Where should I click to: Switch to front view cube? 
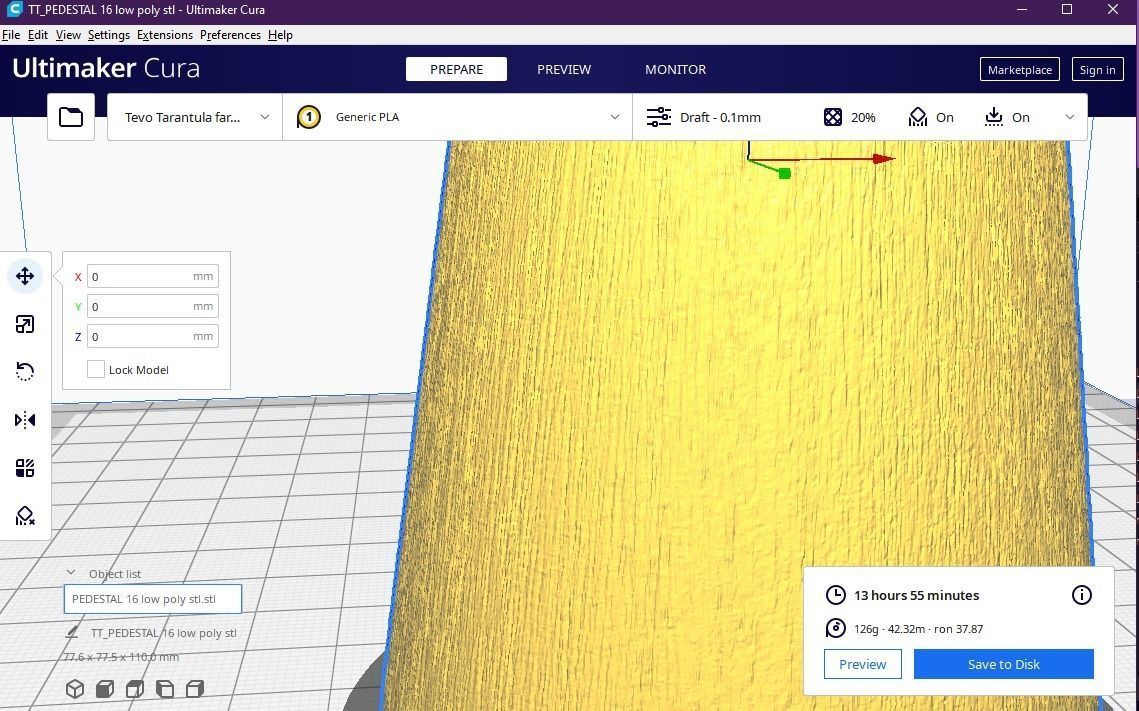coord(105,688)
